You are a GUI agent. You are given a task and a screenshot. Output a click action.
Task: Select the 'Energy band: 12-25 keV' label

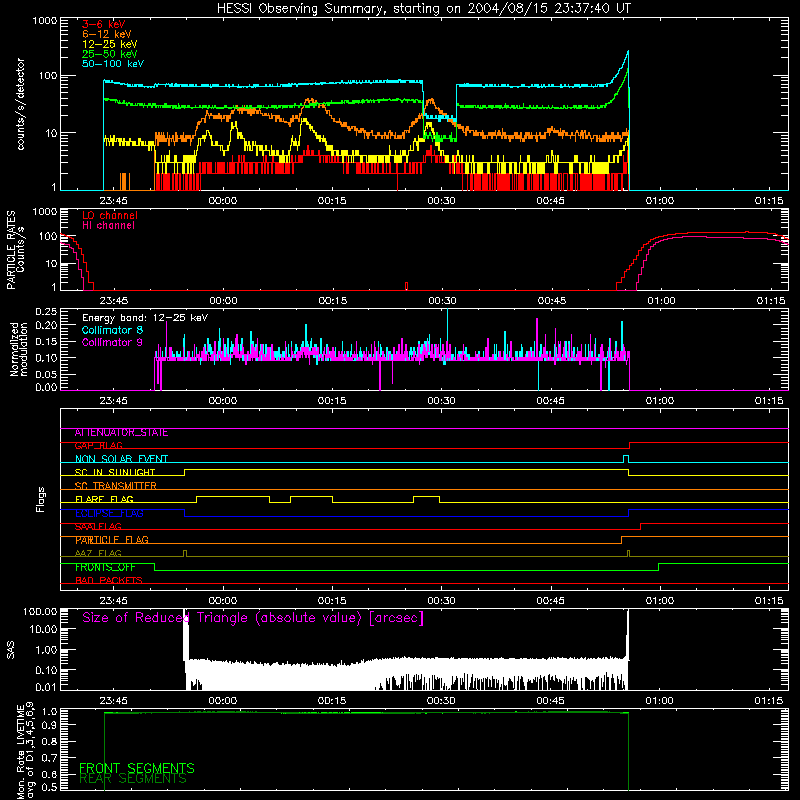click(145, 318)
